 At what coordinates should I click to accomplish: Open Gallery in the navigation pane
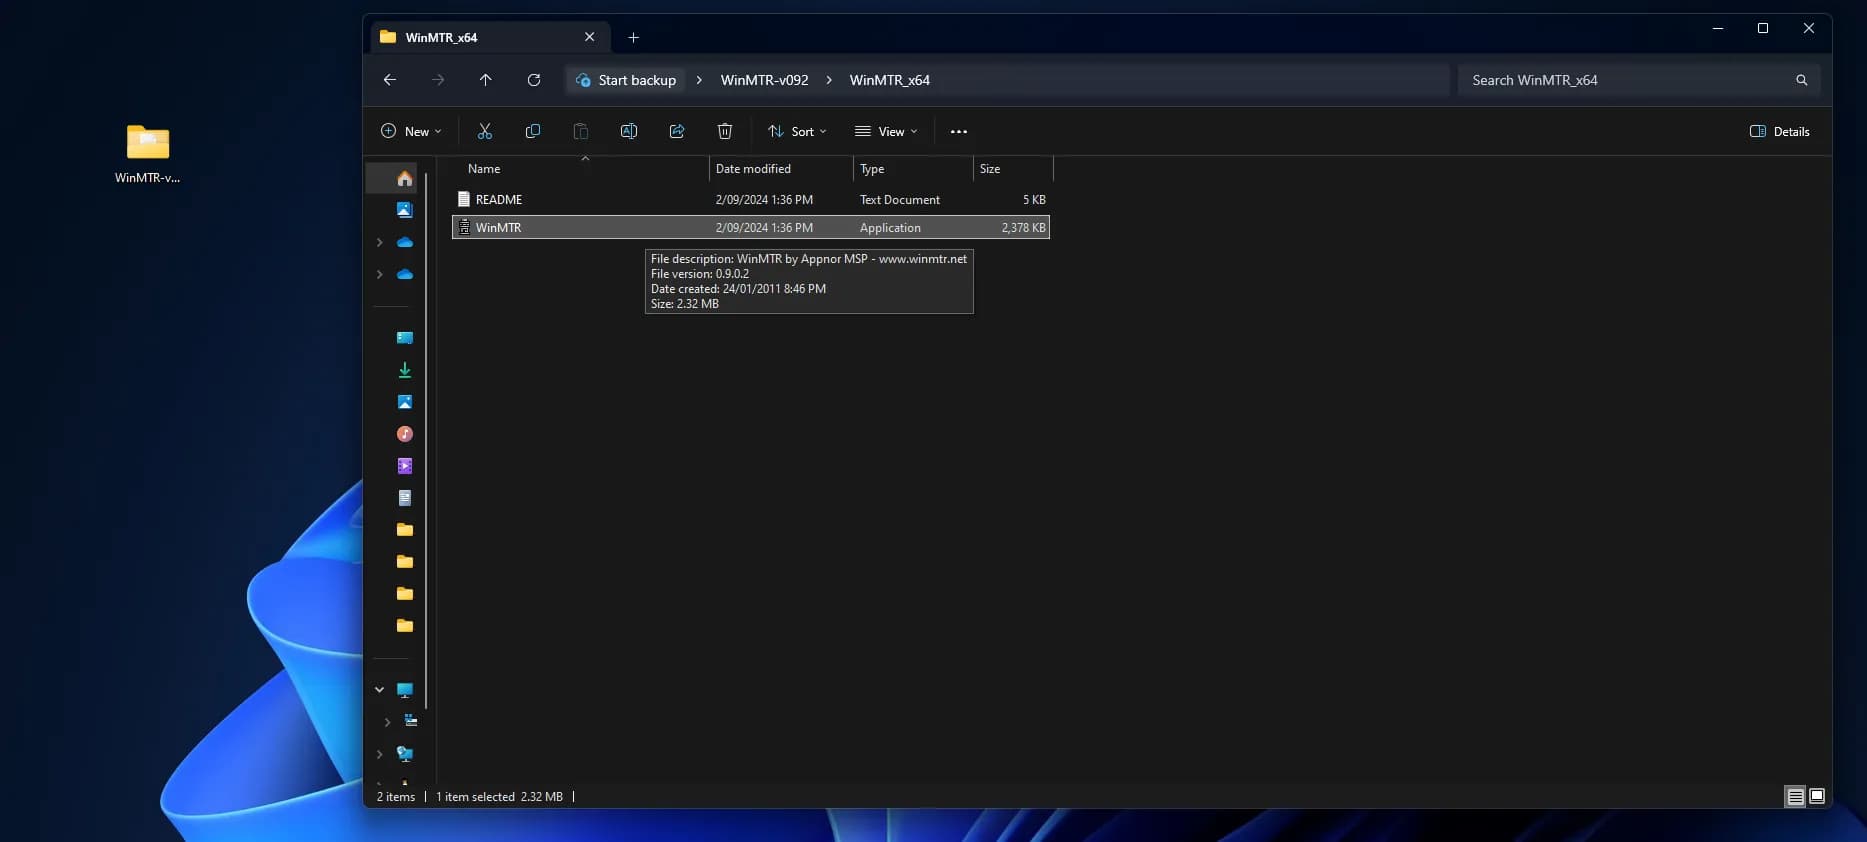[x=405, y=210]
